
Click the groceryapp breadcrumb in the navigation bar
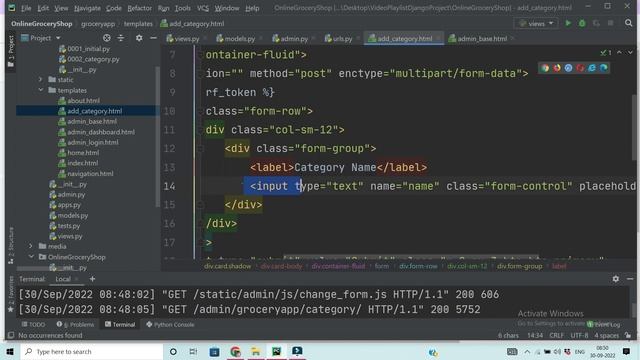tap(98, 24)
